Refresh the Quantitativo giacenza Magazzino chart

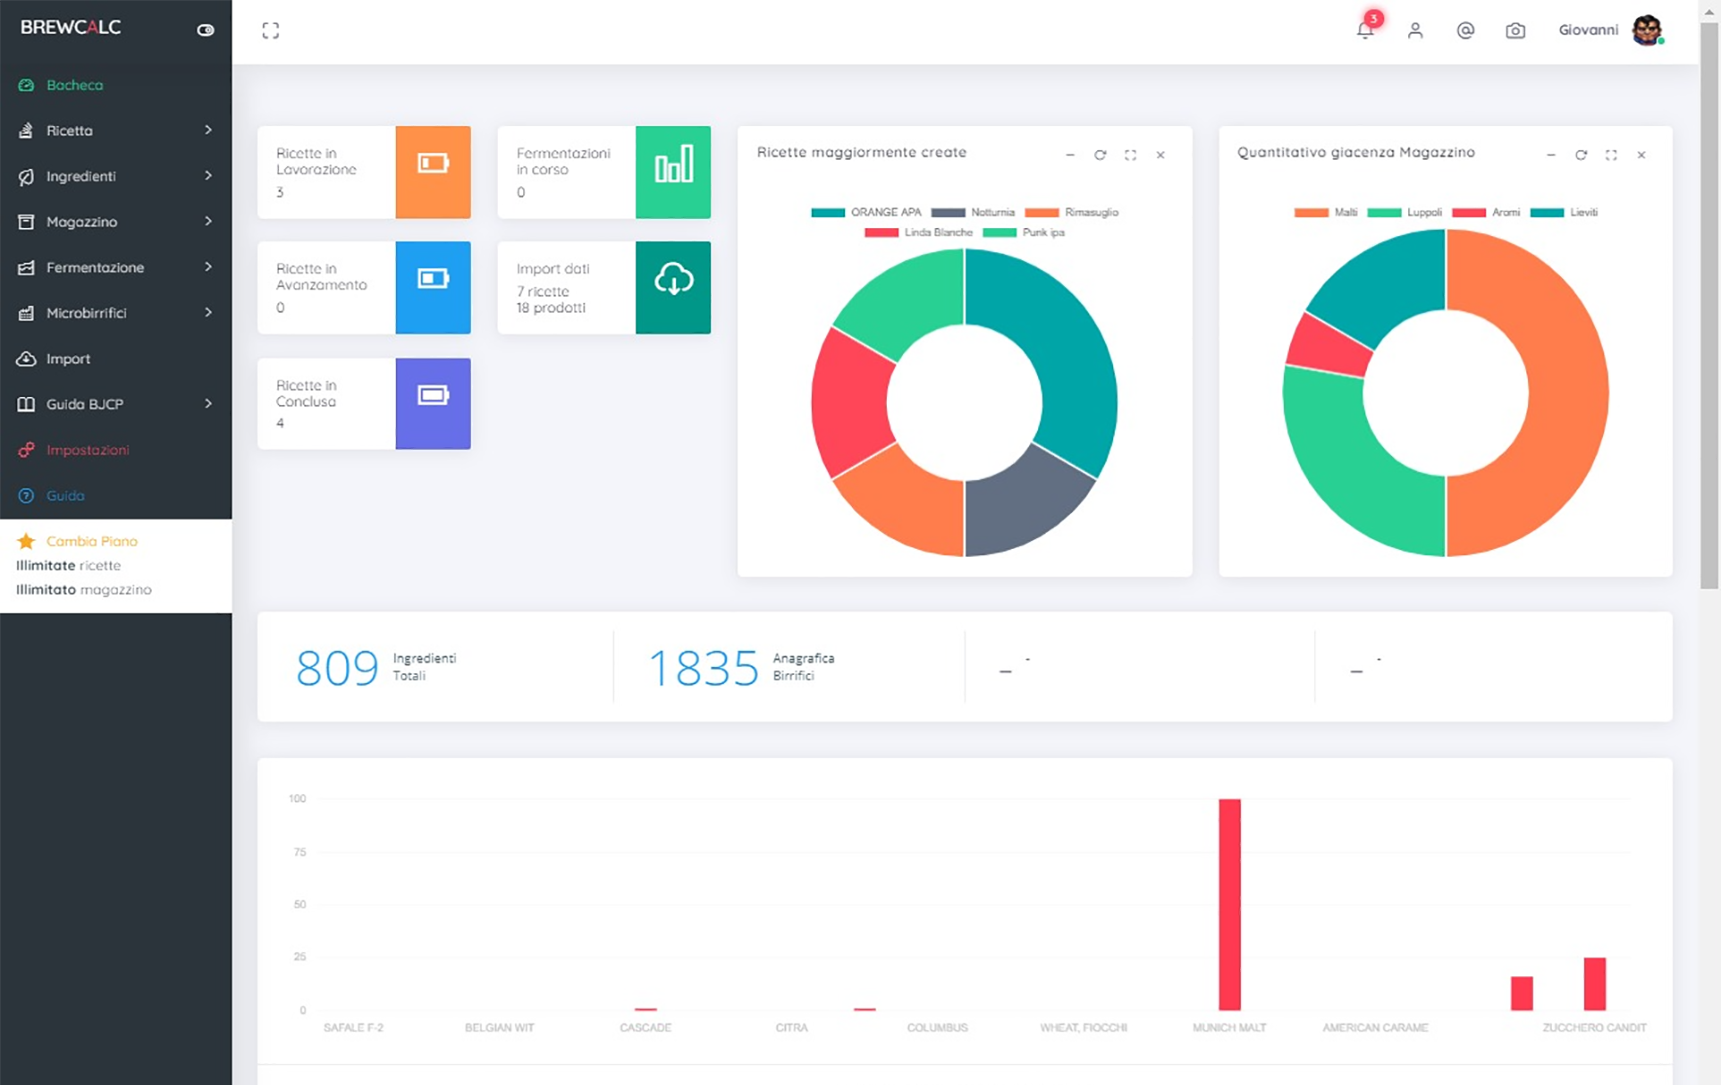pyautogui.click(x=1581, y=155)
